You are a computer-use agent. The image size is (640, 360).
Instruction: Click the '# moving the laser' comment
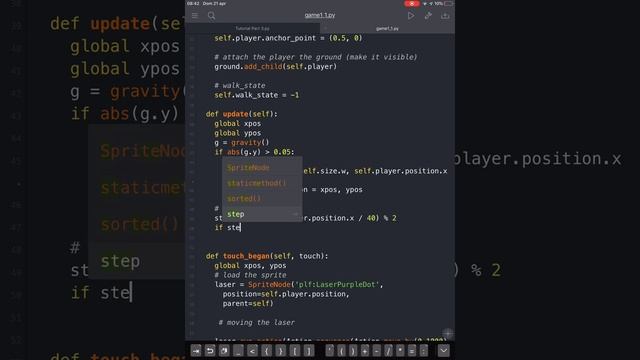click(256, 322)
